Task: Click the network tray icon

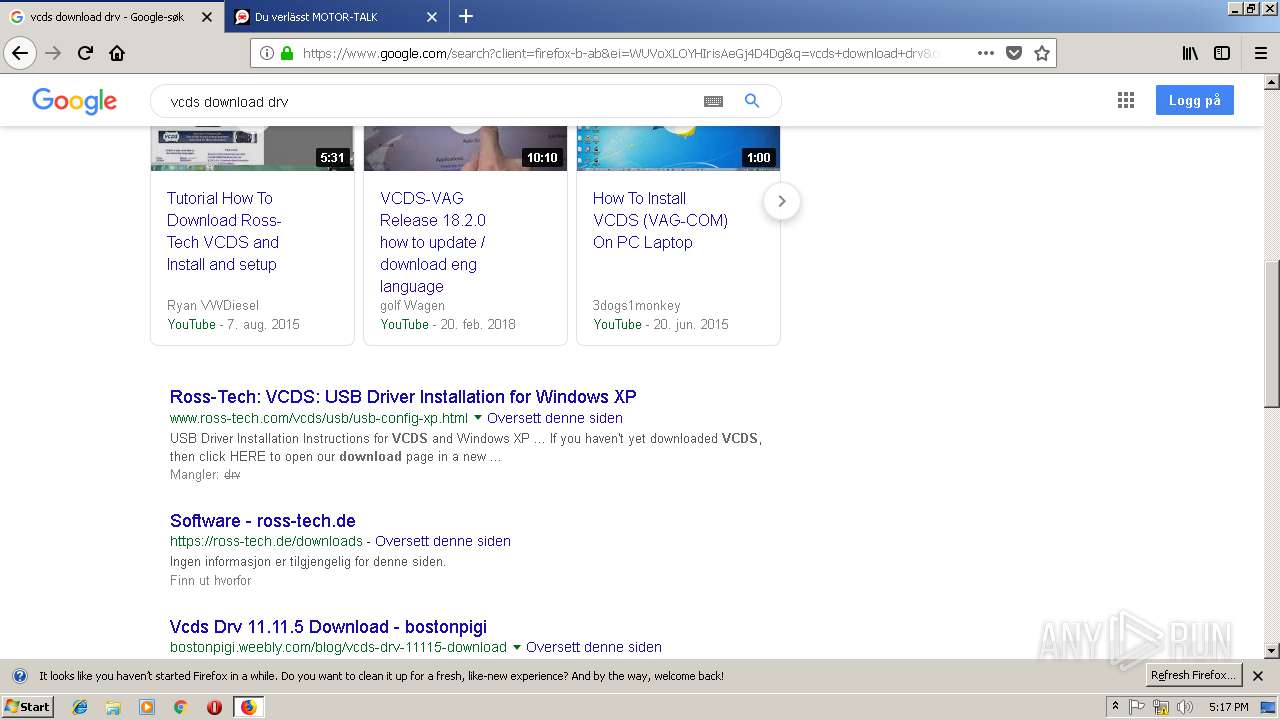Action: 1161,707
